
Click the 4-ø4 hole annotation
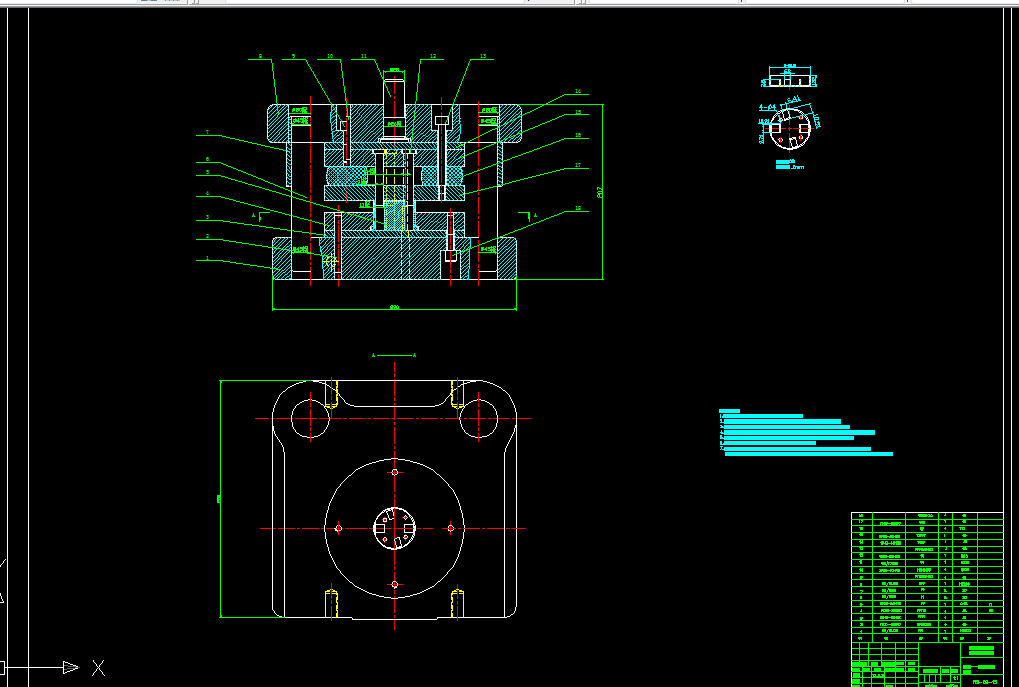(x=767, y=106)
